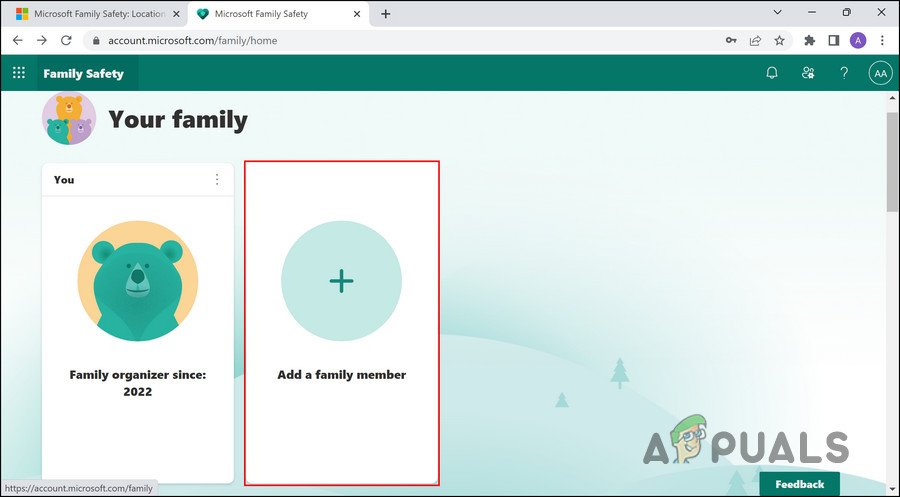Click the scrollbar down arrow

click(x=893, y=490)
